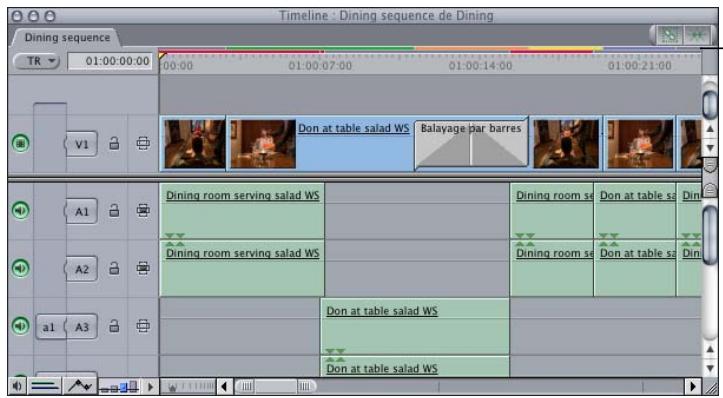
Task: Toggle V1 track visibility green button
Action: pyautogui.click(x=20, y=143)
